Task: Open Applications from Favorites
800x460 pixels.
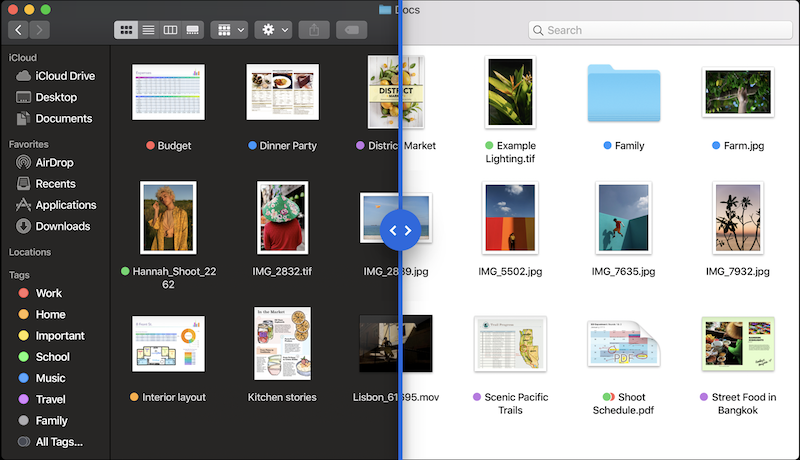Action: pos(65,205)
